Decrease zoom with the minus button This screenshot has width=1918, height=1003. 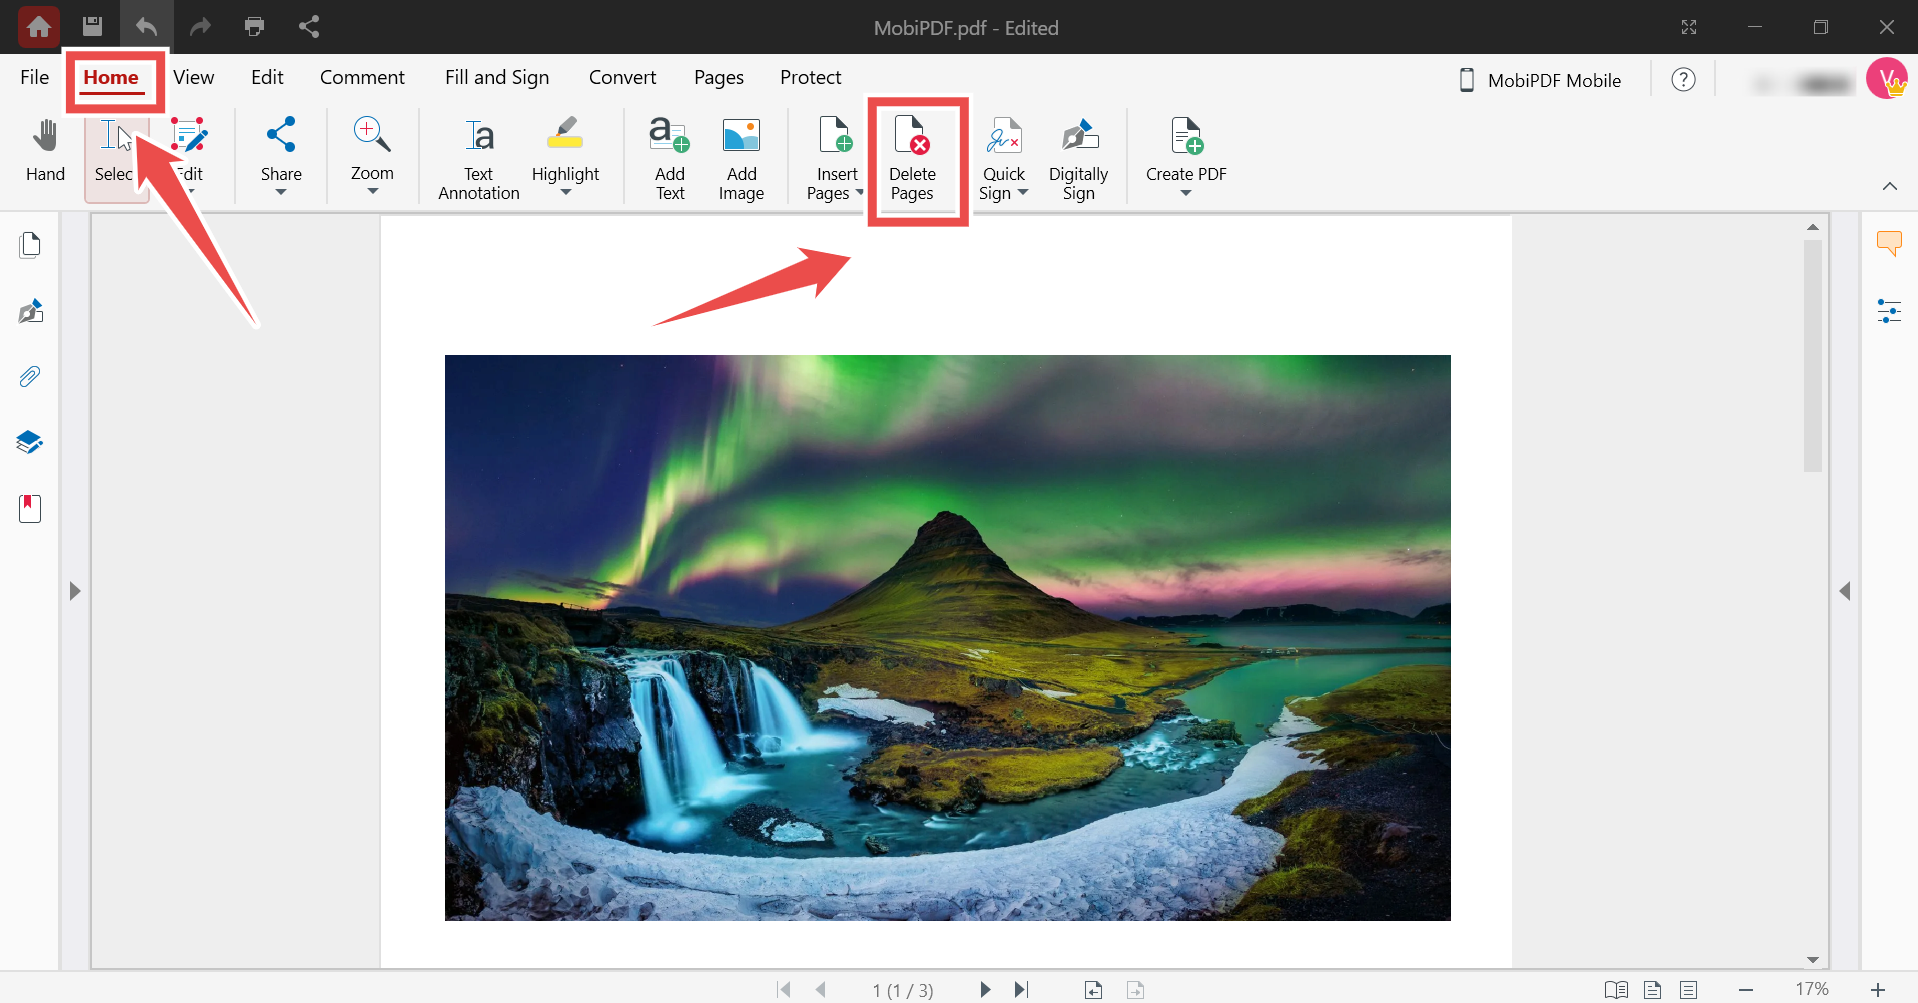1746,989
